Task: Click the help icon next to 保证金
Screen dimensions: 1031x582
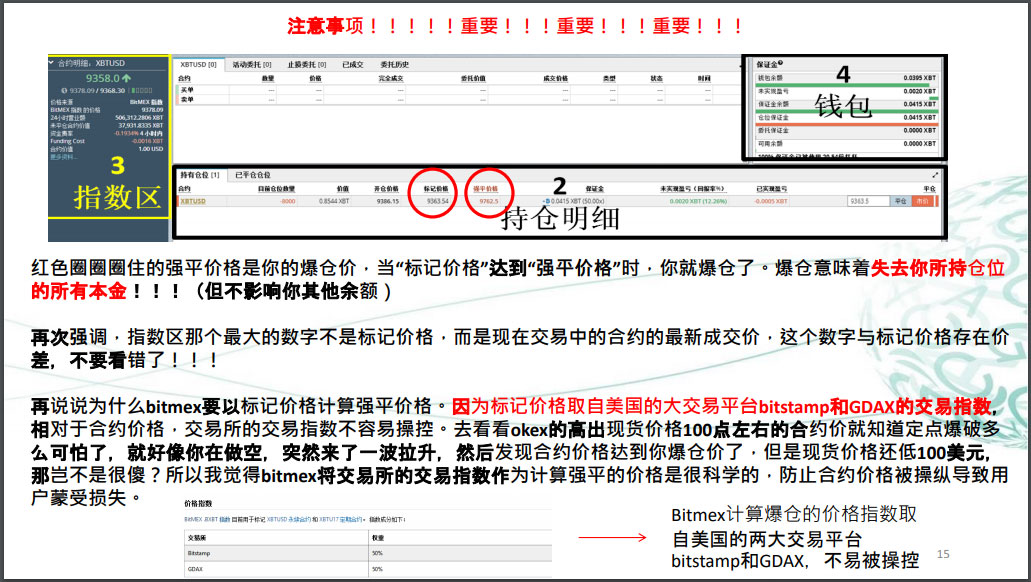Action: 780,63
